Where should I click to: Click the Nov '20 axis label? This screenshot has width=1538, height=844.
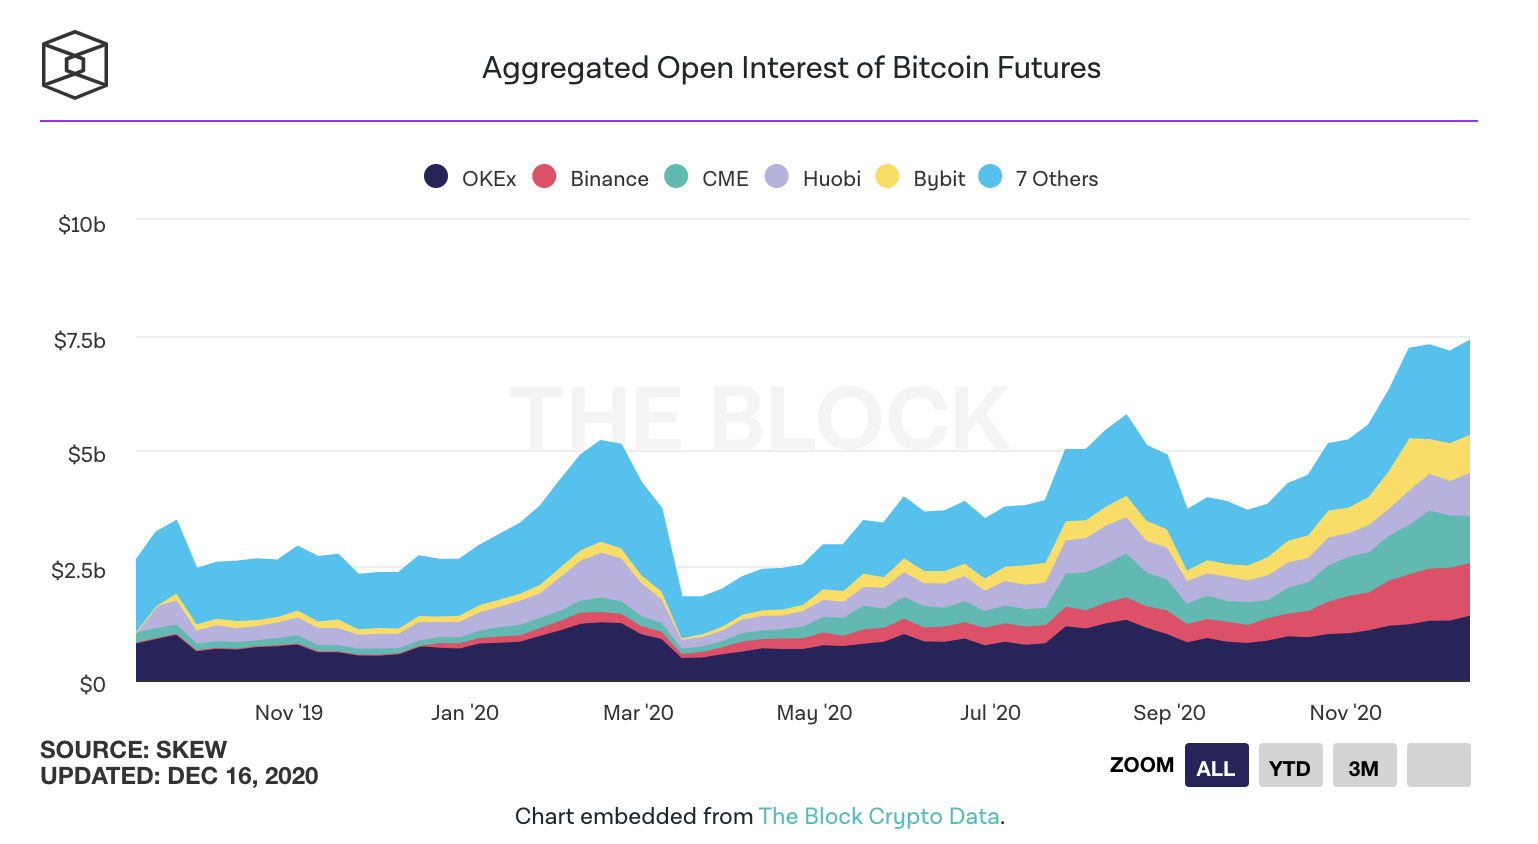pos(1345,713)
